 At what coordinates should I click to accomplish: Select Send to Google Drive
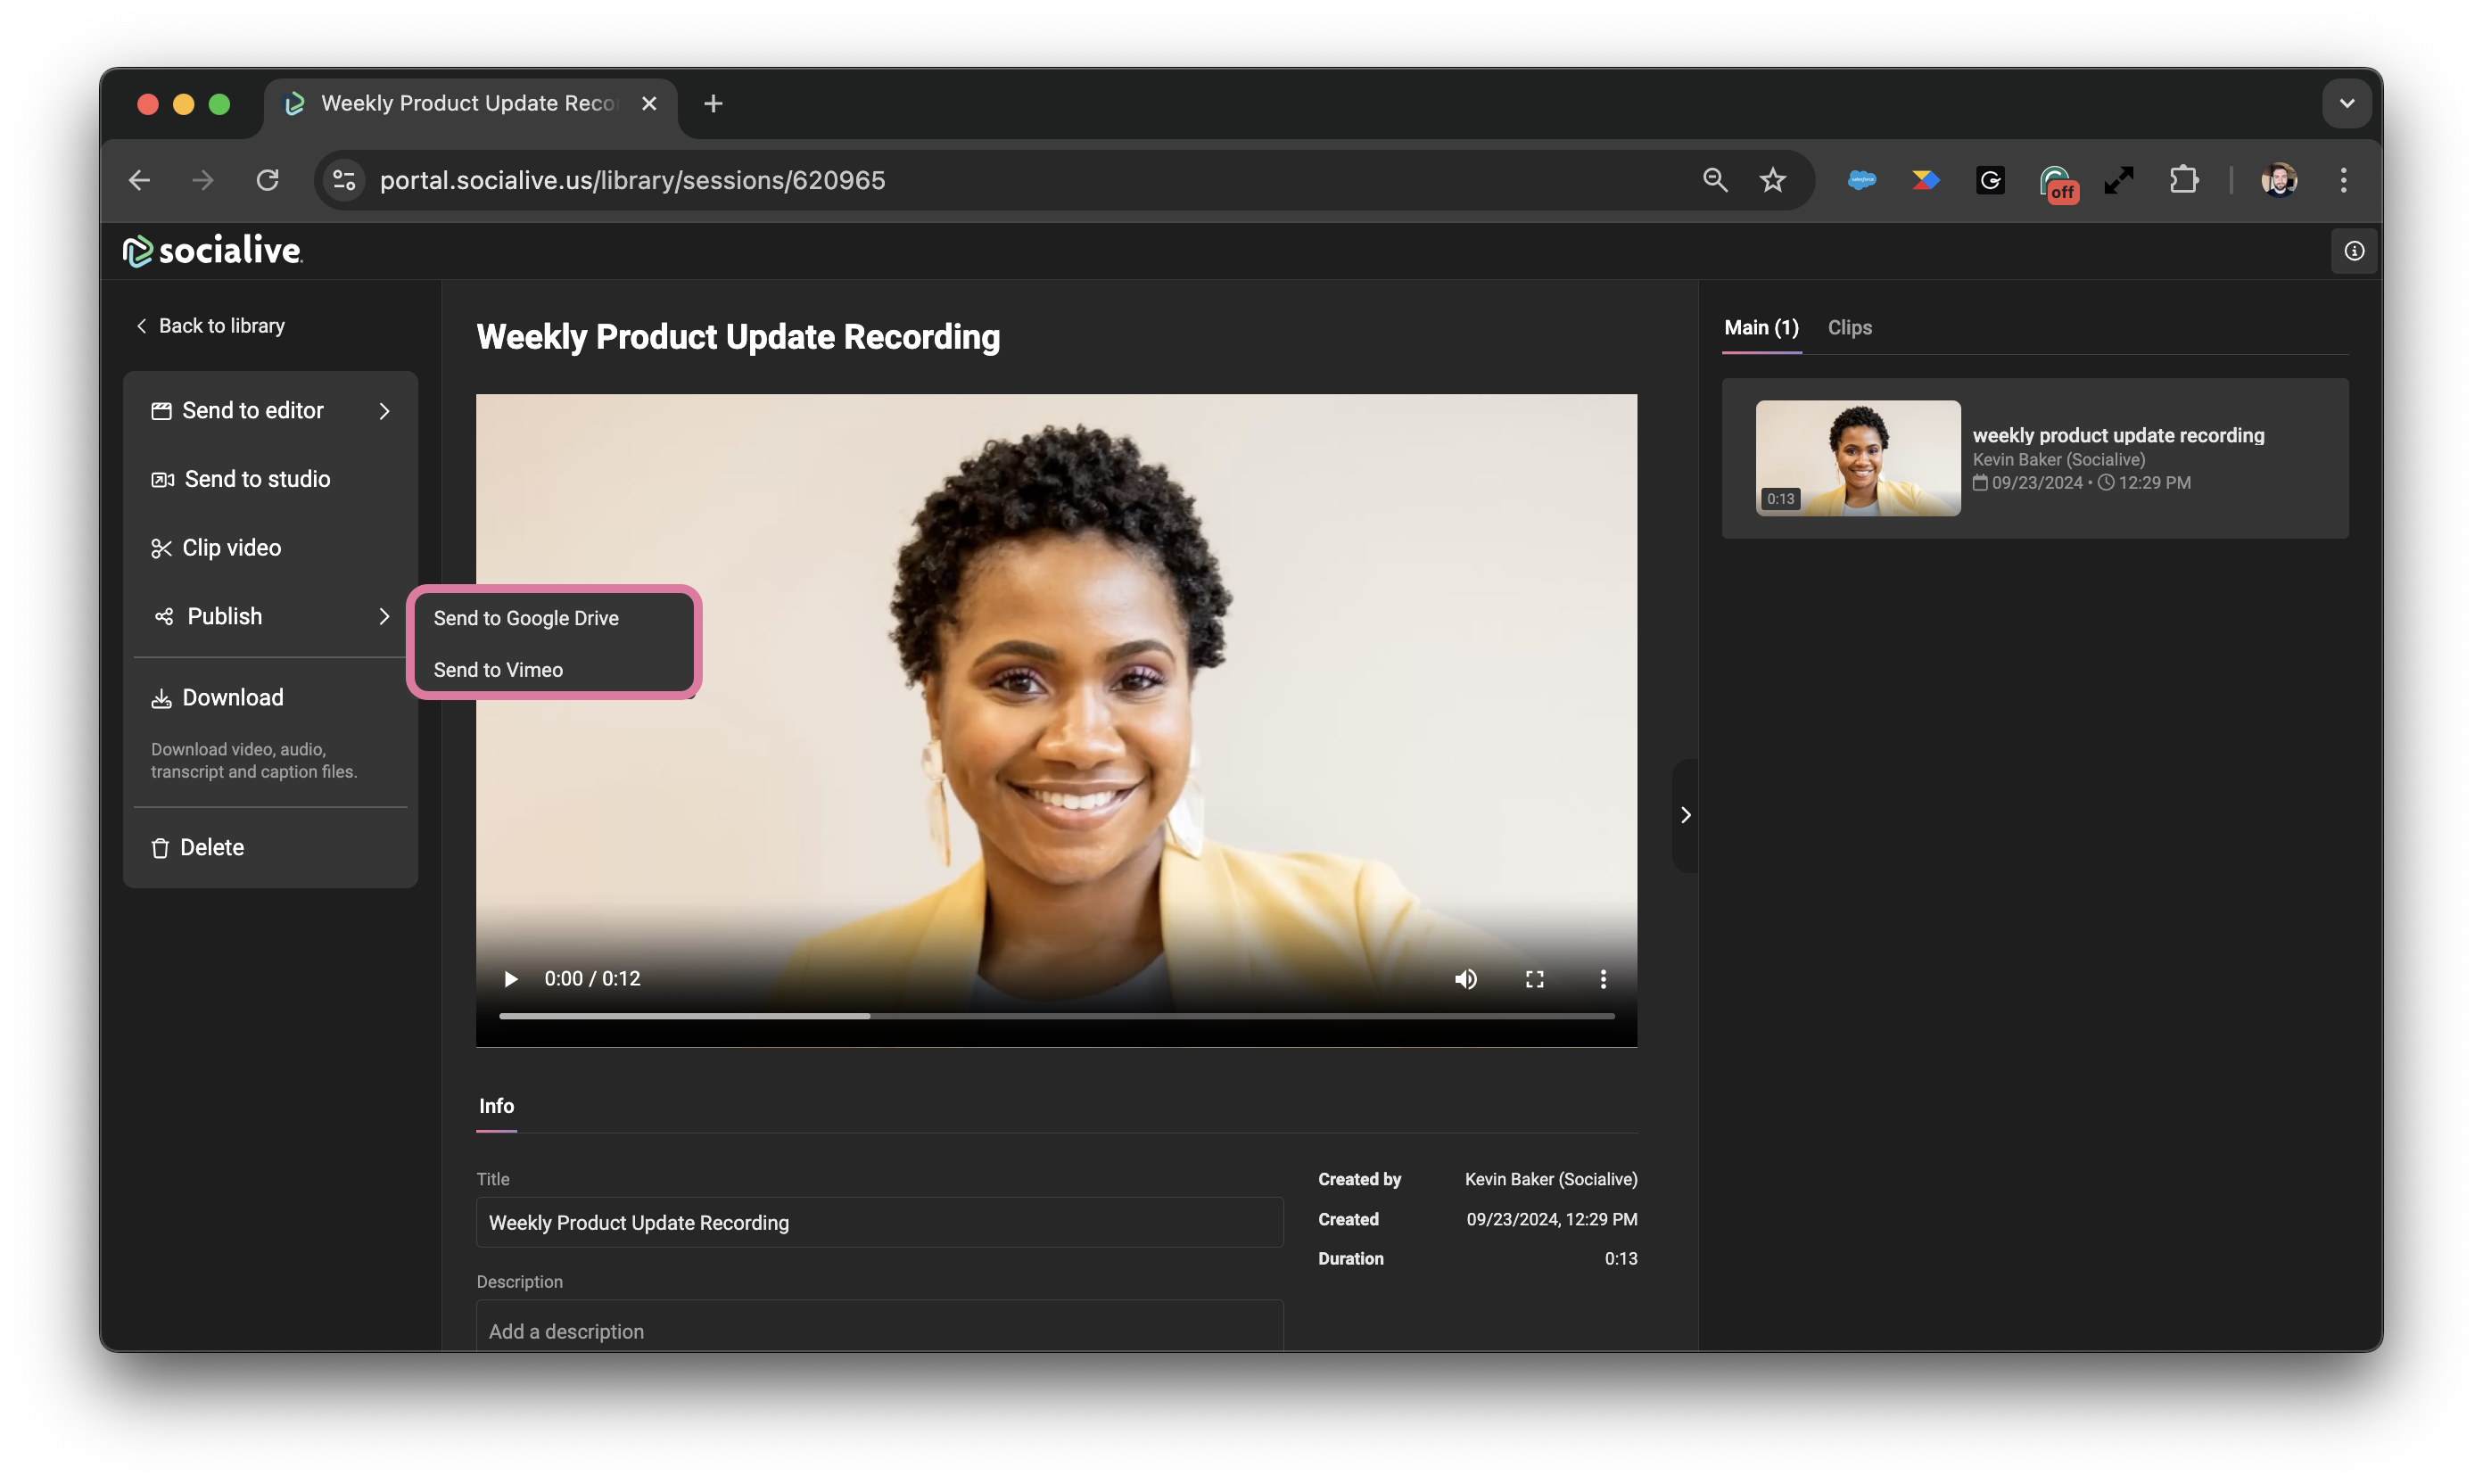click(x=526, y=618)
